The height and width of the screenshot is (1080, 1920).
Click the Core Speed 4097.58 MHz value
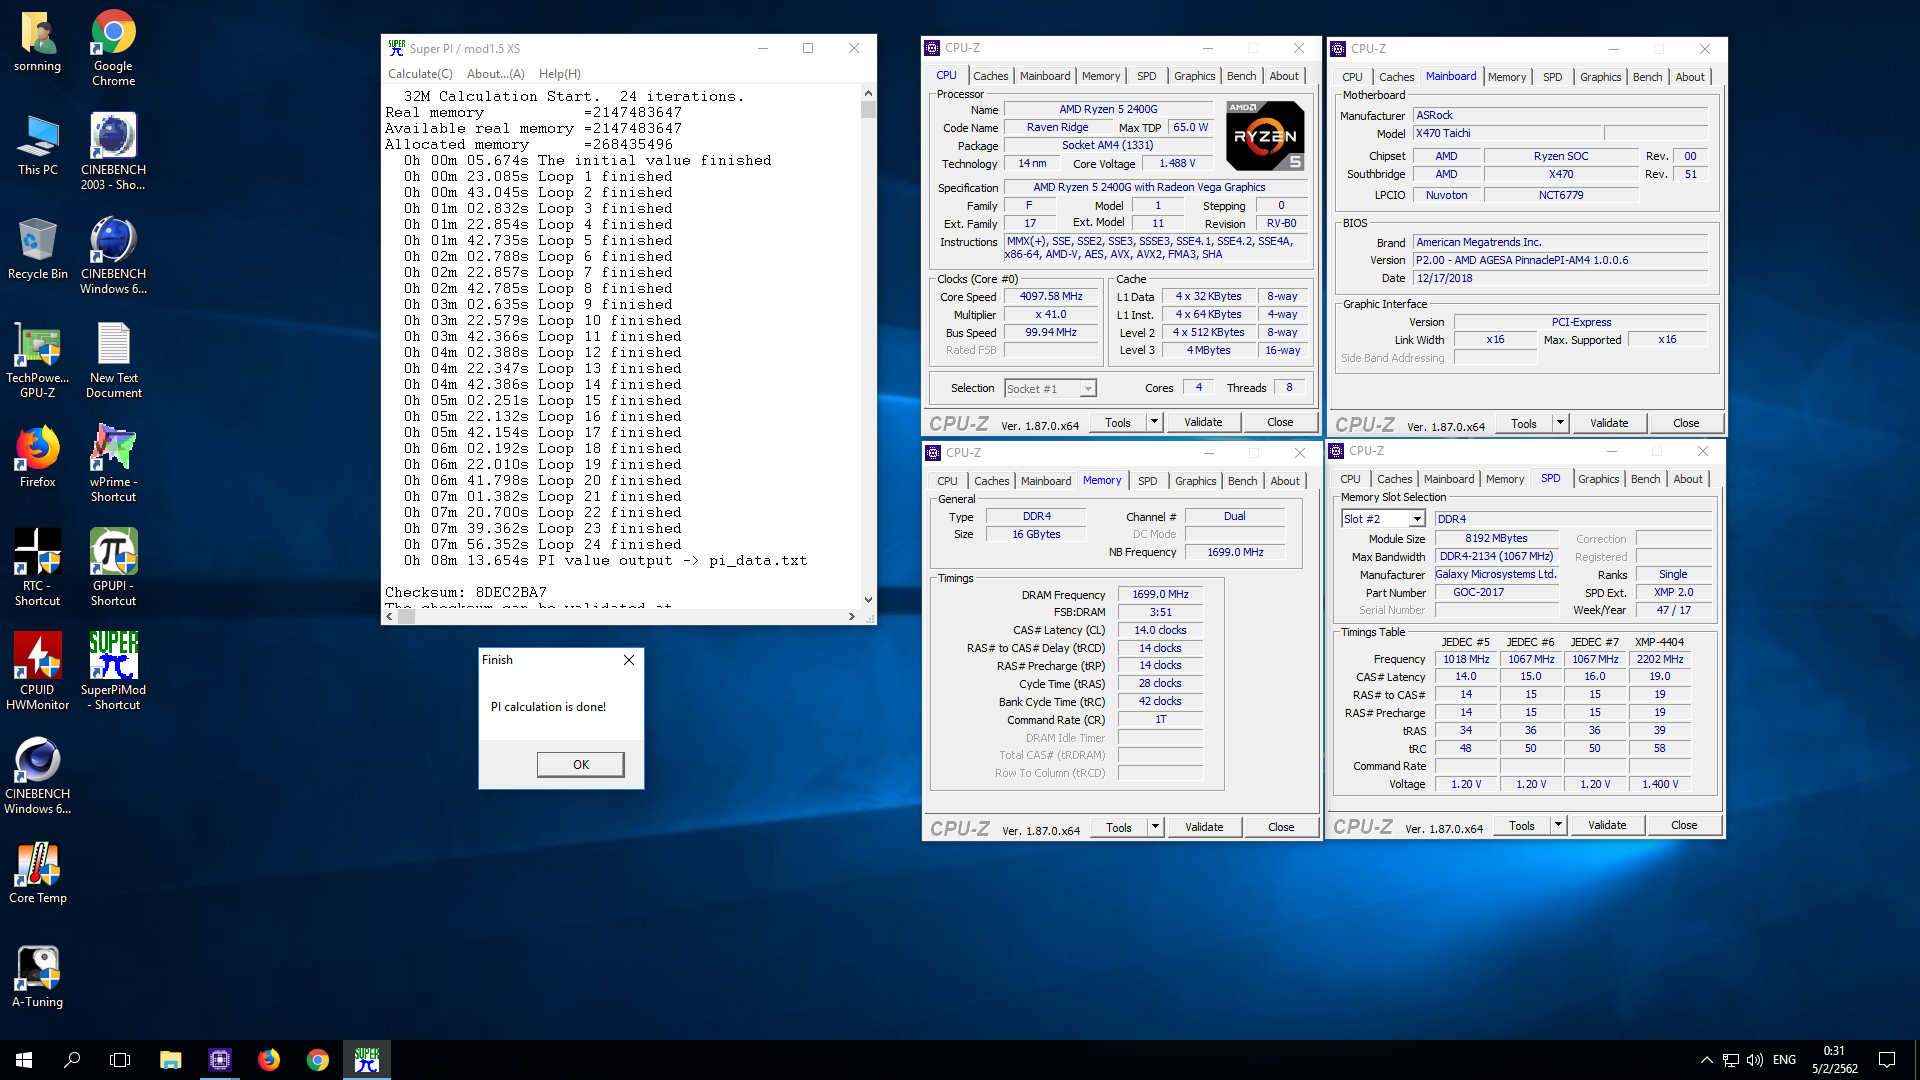(x=1051, y=297)
